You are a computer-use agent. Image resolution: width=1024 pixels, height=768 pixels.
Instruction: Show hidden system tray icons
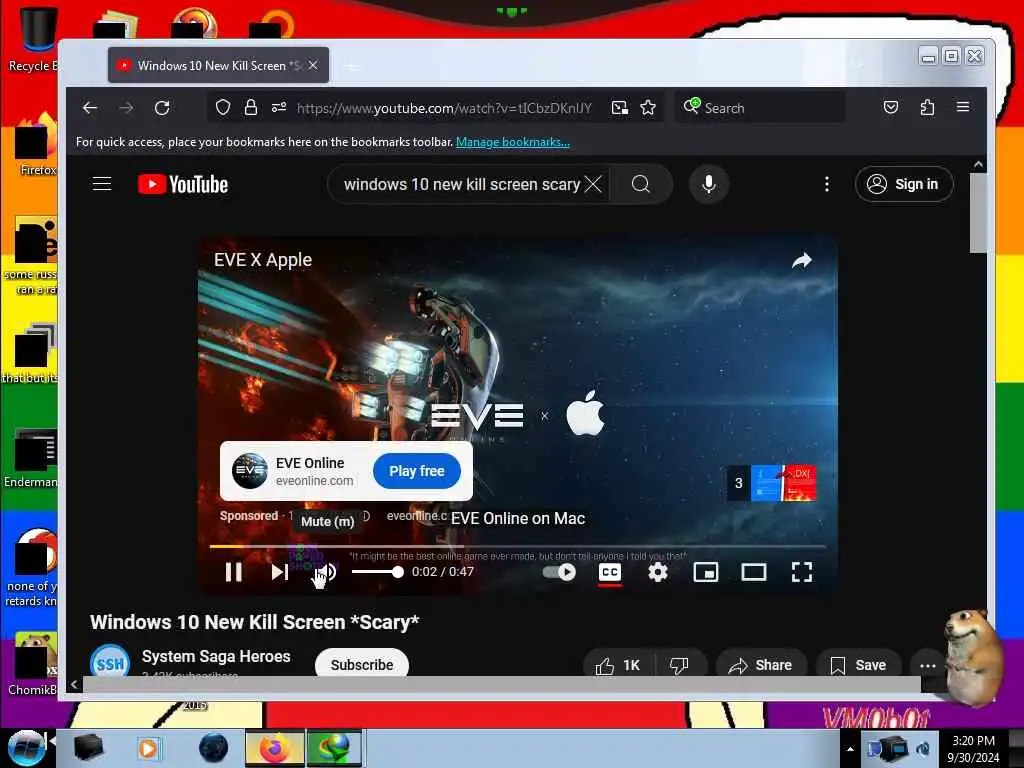[850, 749]
